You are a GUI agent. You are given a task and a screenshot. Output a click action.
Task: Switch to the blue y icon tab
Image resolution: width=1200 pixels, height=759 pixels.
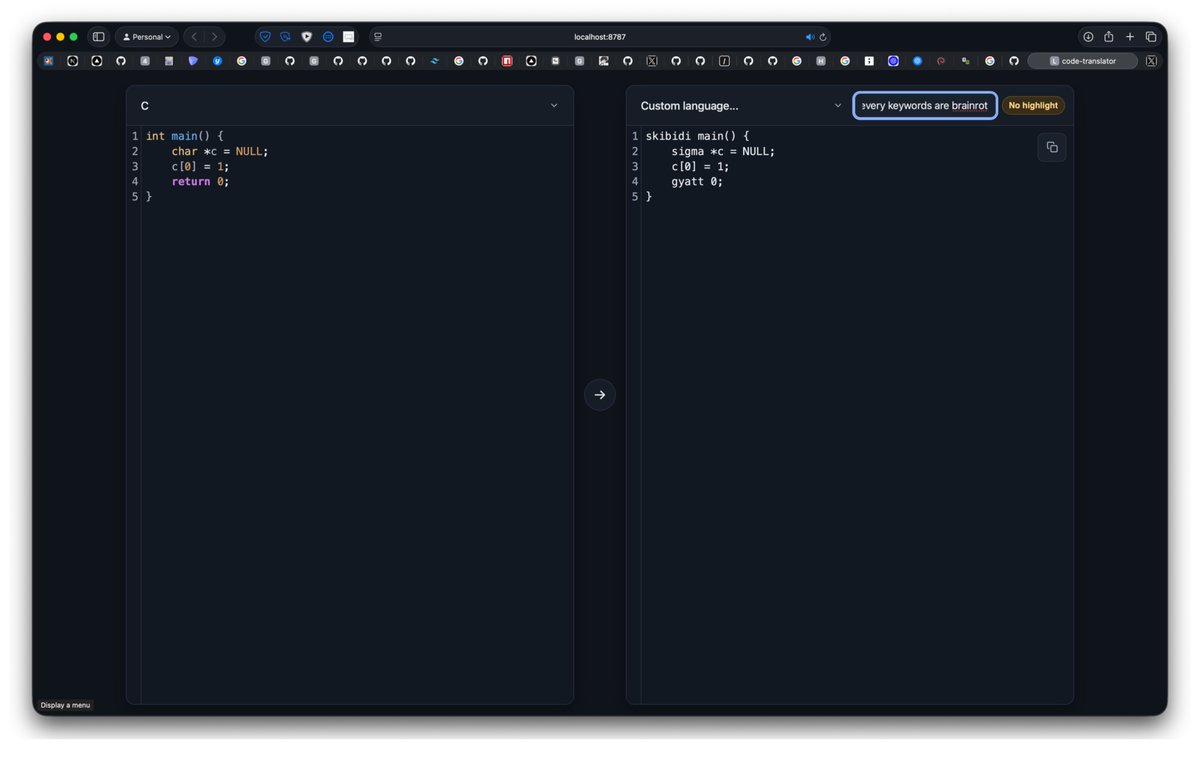[217, 61]
